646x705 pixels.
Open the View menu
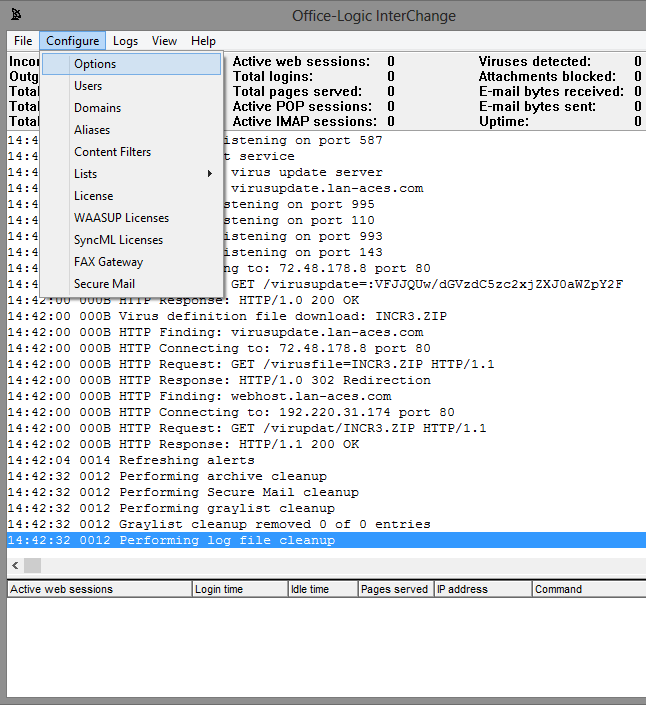(x=164, y=41)
